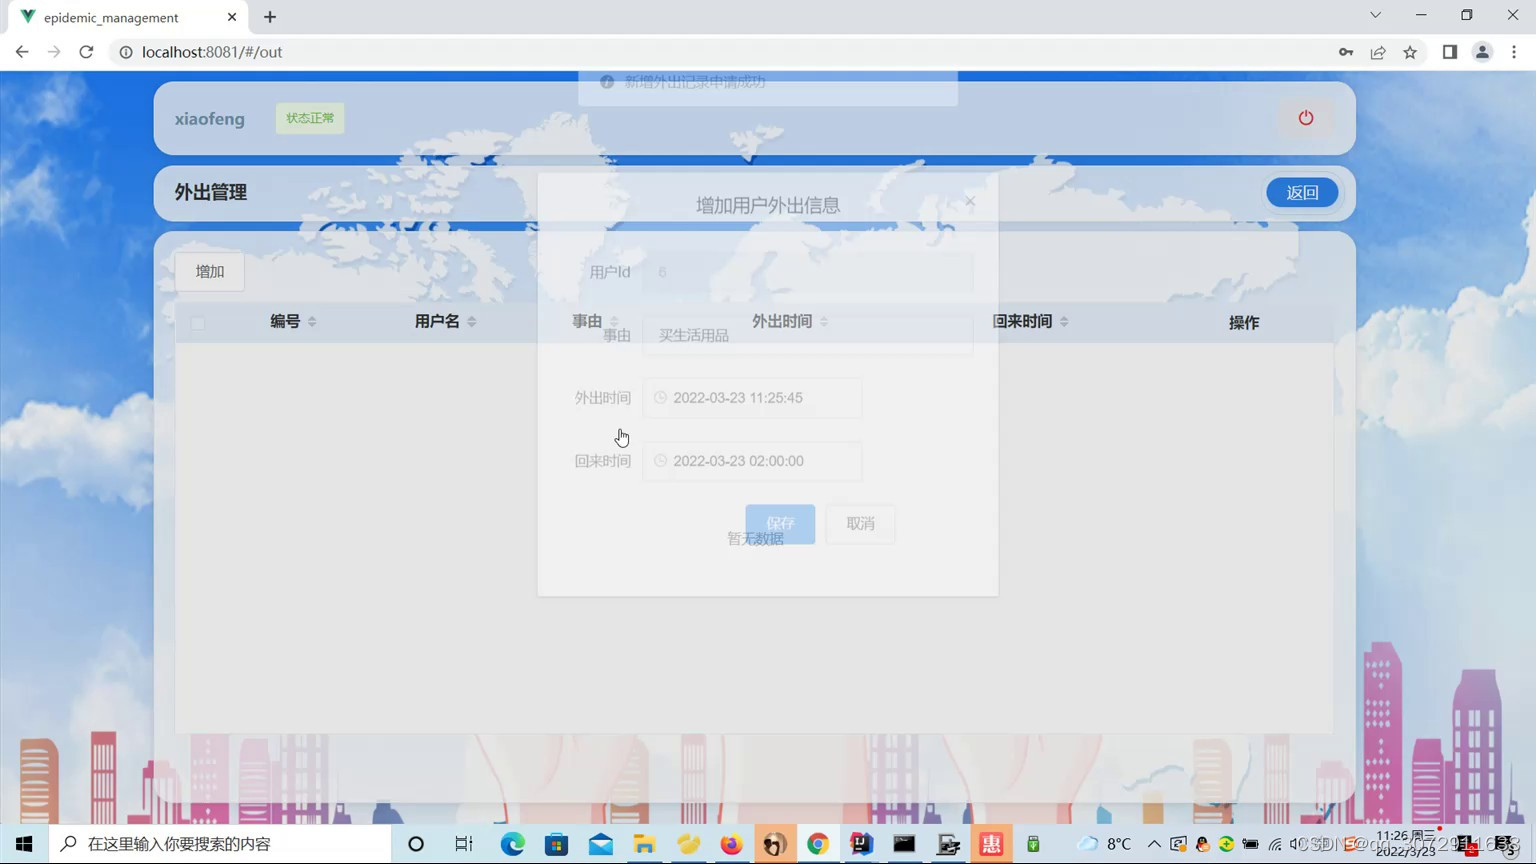Screen dimensions: 1536x864
Task: Sort table by 编号 column arrows
Action: (x=312, y=322)
